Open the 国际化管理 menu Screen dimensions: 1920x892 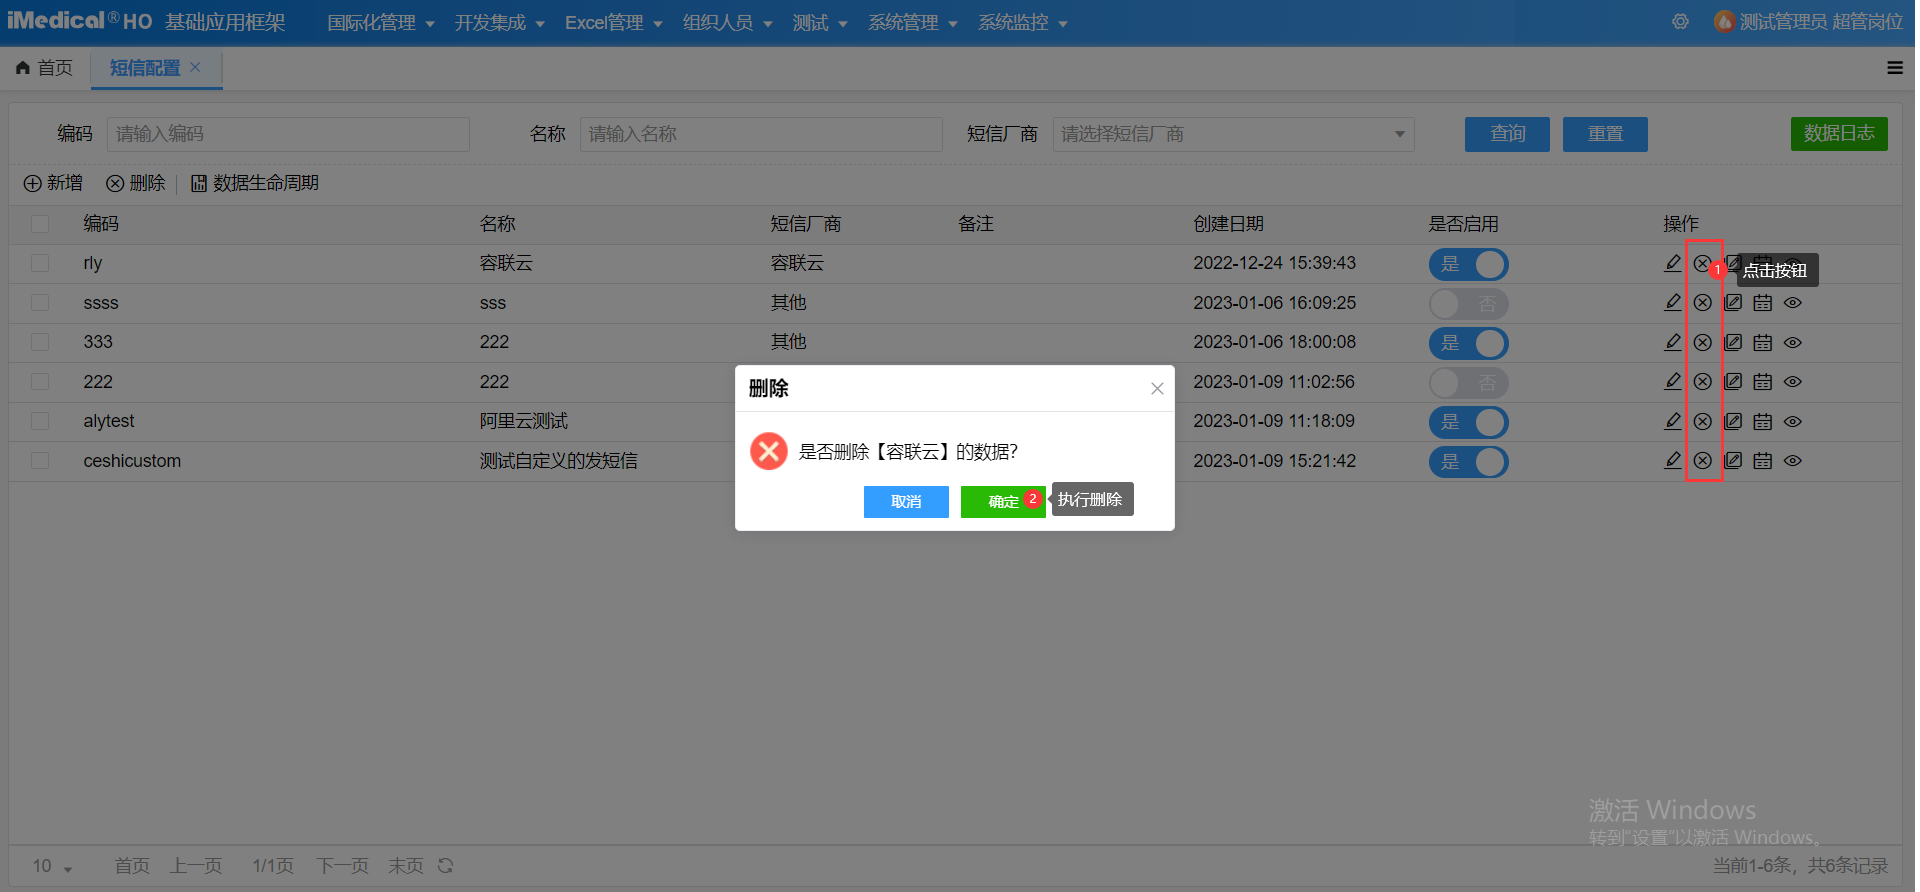pos(380,23)
